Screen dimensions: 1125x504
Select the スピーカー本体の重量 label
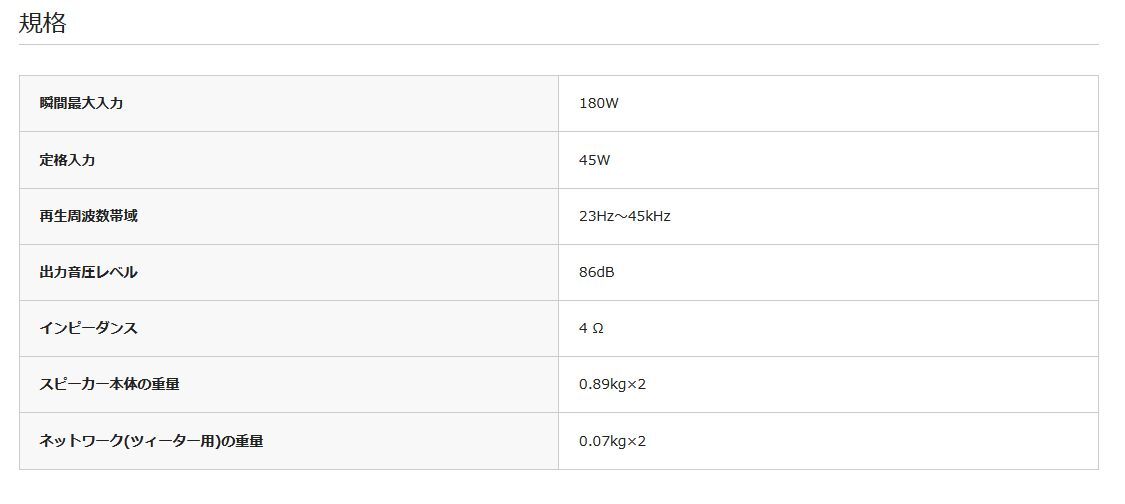(x=109, y=384)
